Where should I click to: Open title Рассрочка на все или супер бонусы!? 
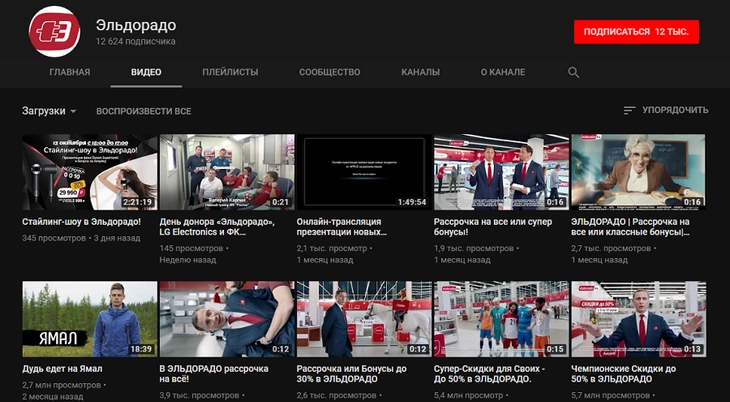[493, 227]
